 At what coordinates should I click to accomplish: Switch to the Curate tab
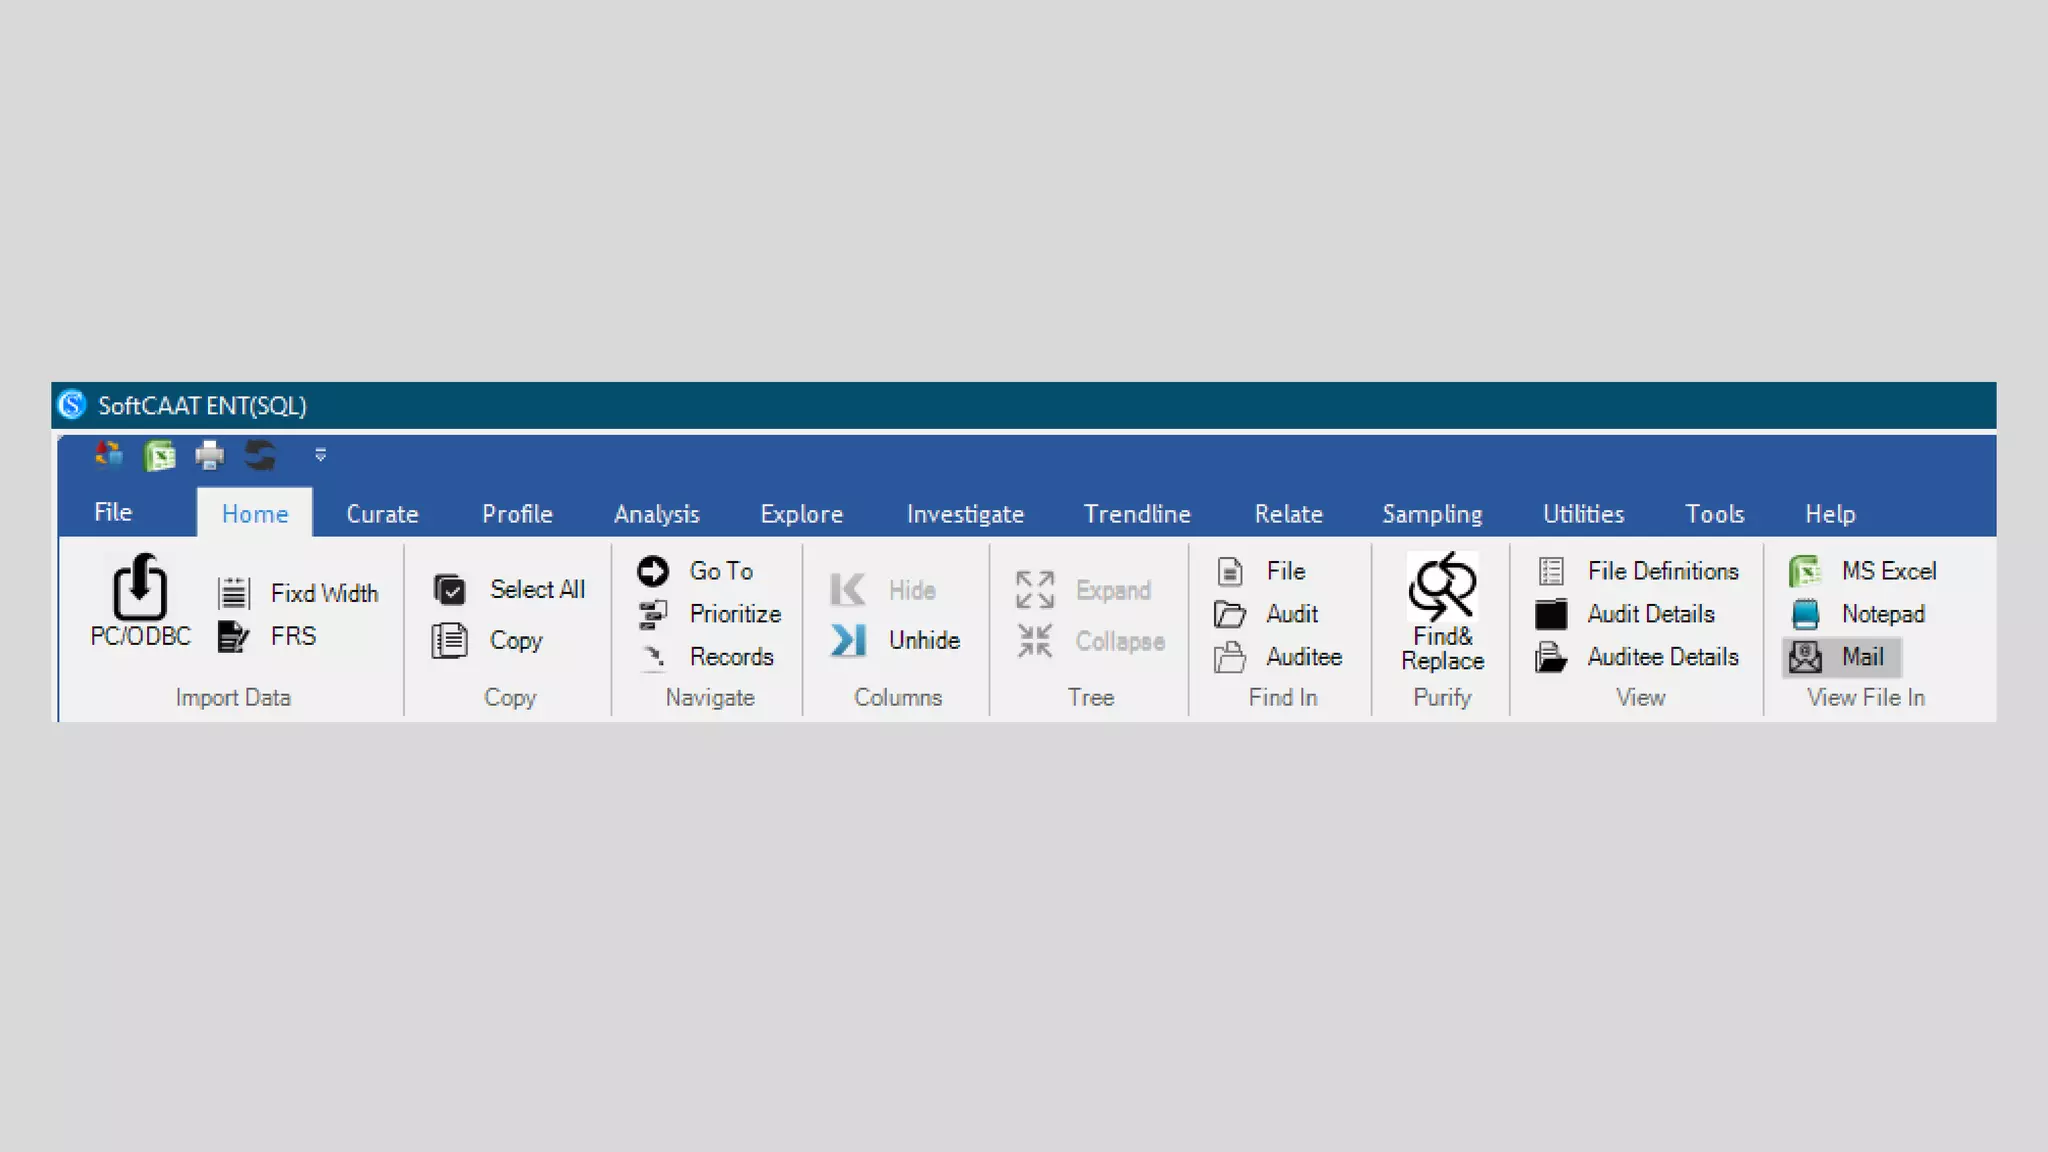click(x=382, y=514)
